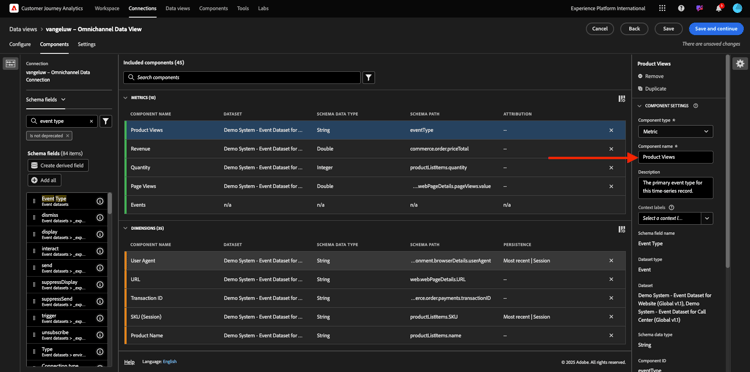Click the Create derived field button
Viewport: 750px width, 372px height.
[x=58, y=165]
